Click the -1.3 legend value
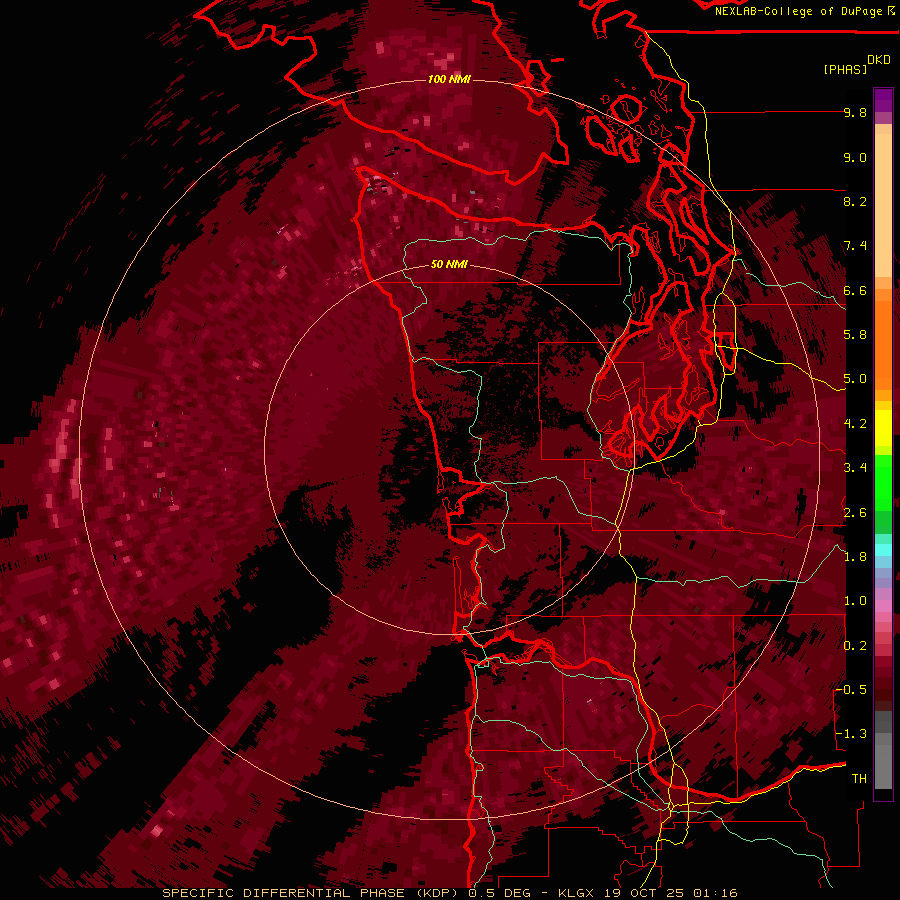The image size is (900, 900). point(851,735)
